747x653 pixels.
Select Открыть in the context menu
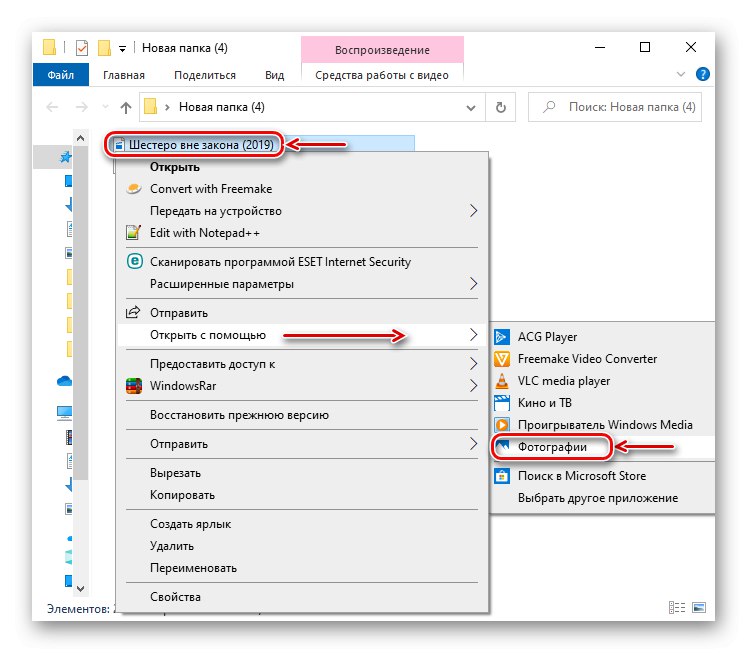coord(302,167)
